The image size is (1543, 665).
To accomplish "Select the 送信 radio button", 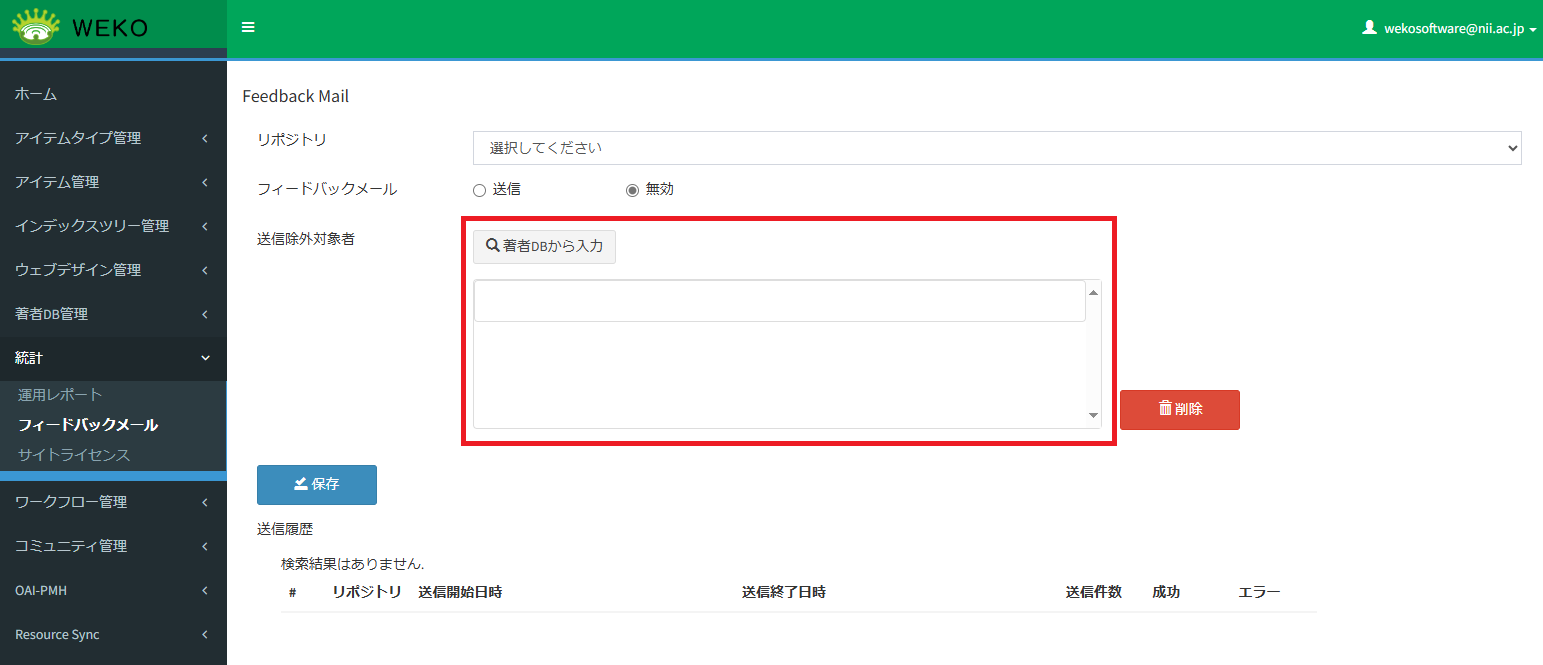I will coord(479,190).
